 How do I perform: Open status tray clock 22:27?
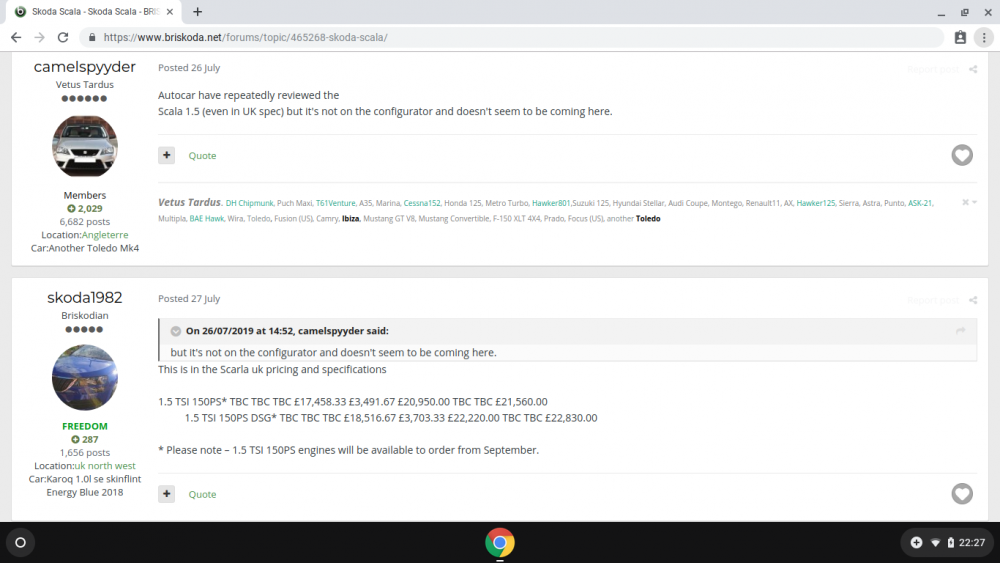point(972,543)
